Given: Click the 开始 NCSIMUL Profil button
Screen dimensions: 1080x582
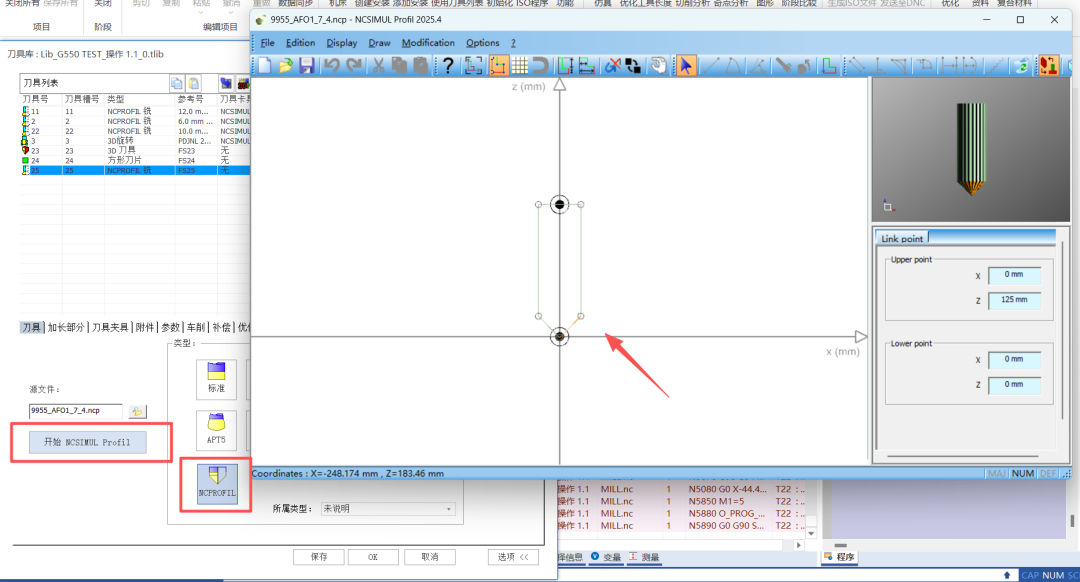Looking at the screenshot, I should tap(87, 442).
